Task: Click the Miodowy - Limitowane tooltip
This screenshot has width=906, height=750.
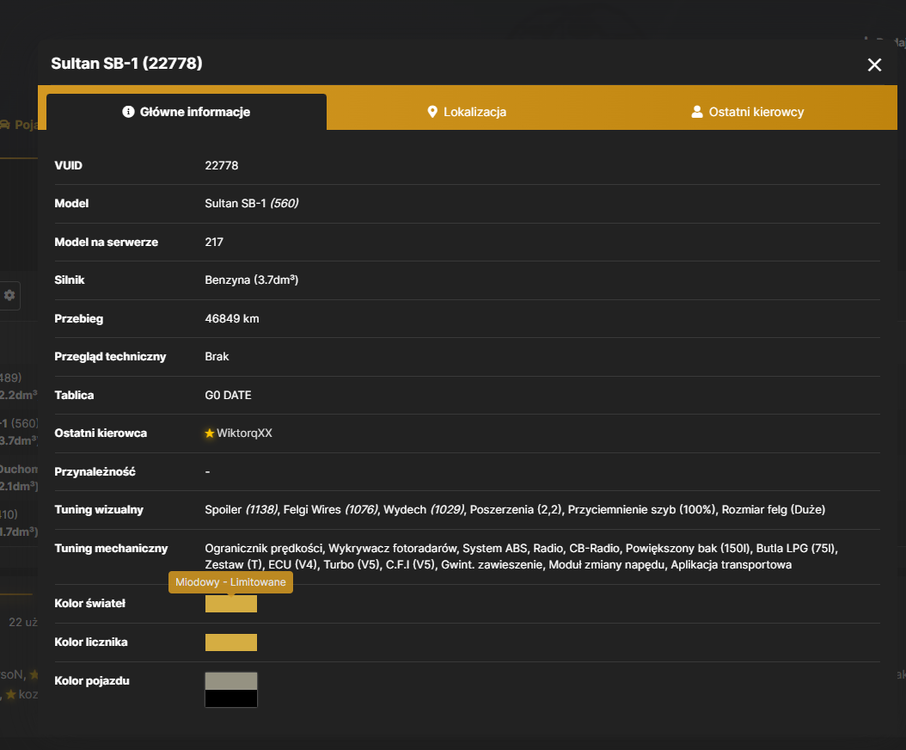Action: (x=231, y=582)
